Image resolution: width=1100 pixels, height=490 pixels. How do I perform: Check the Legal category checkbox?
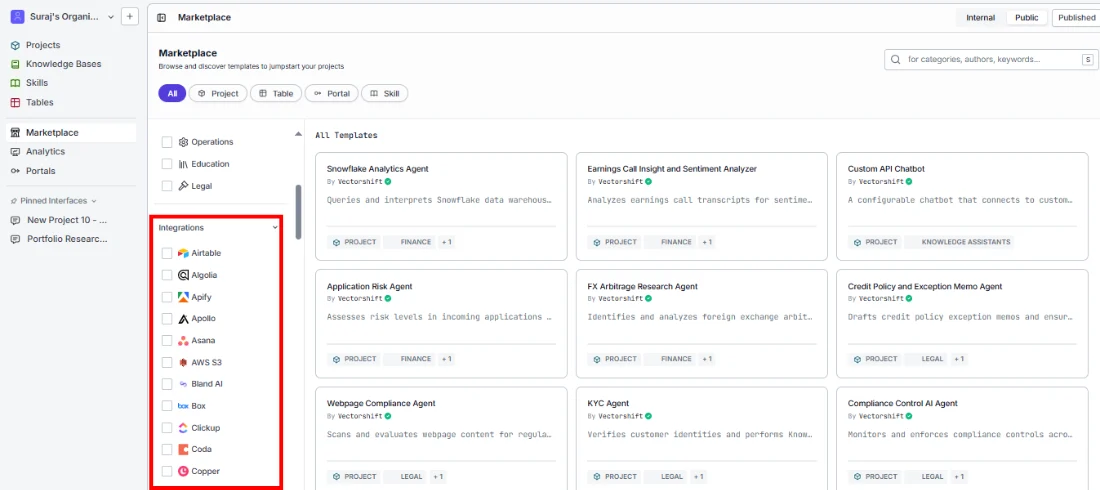pyautogui.click(x=167, y=186)
